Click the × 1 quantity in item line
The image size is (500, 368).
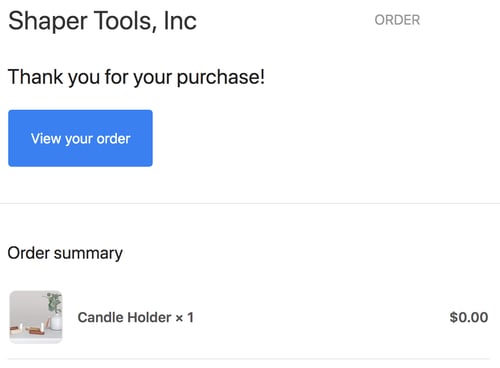pyautogui.click(x=184, y=318)
